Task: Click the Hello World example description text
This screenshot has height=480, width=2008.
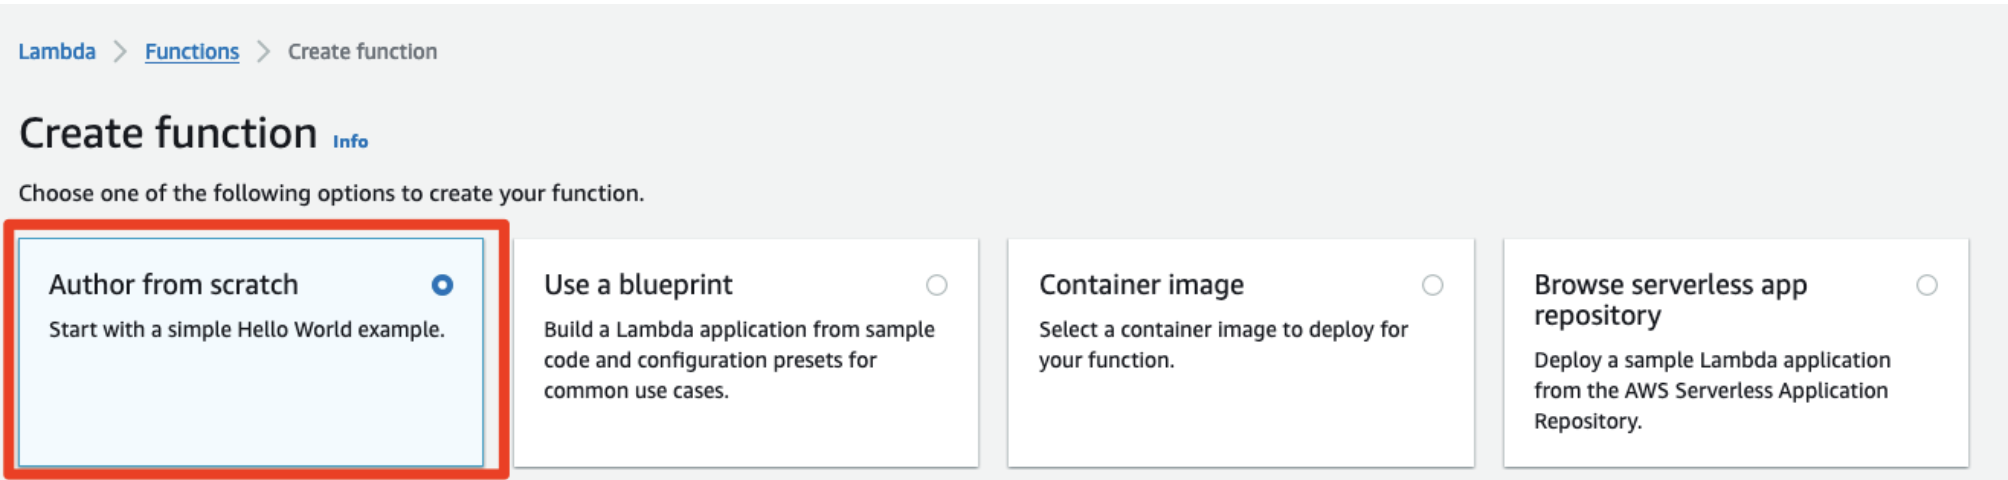Action: 246,329
